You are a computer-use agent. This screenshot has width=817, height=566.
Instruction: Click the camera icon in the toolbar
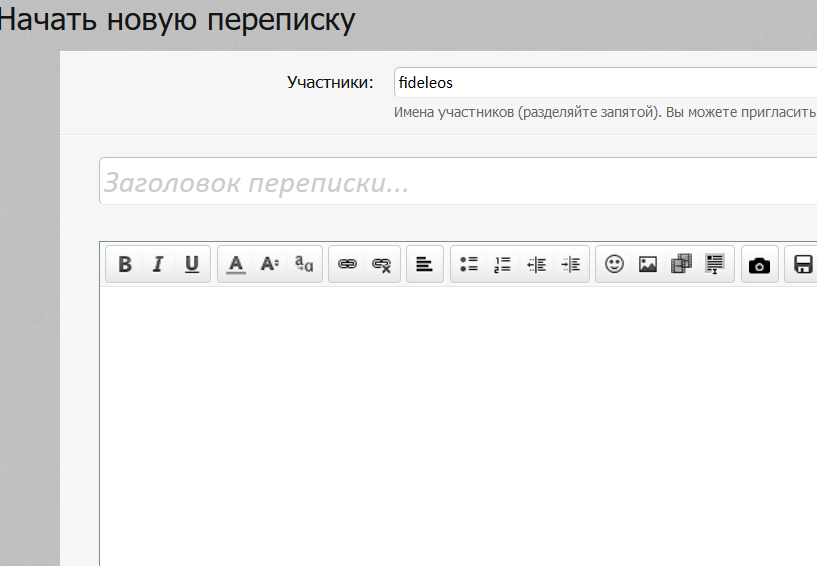click(759, 265)
